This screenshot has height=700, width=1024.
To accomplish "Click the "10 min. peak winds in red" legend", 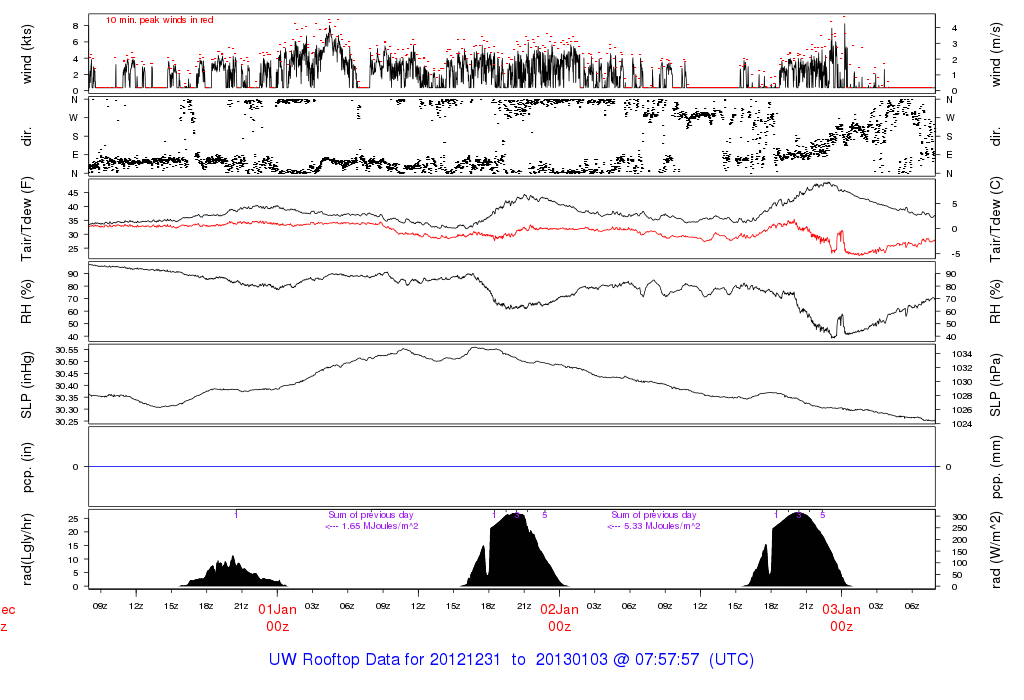I will (x=160, y=20).
